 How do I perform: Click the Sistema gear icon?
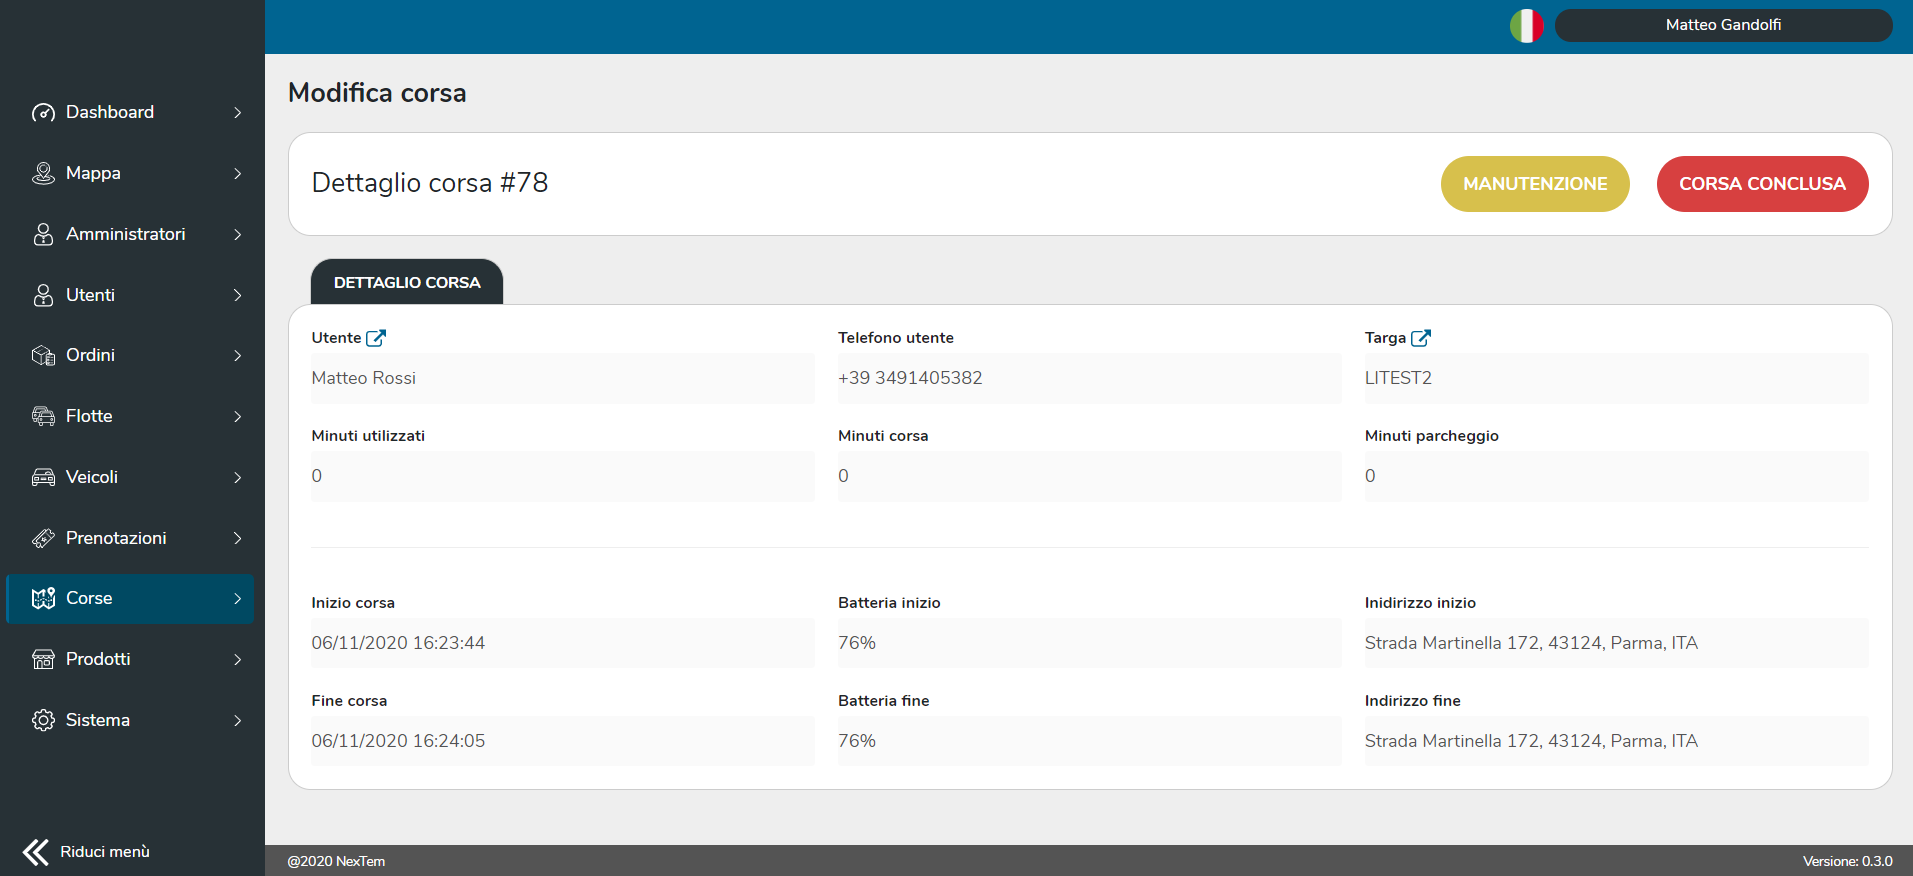[43, 721]
